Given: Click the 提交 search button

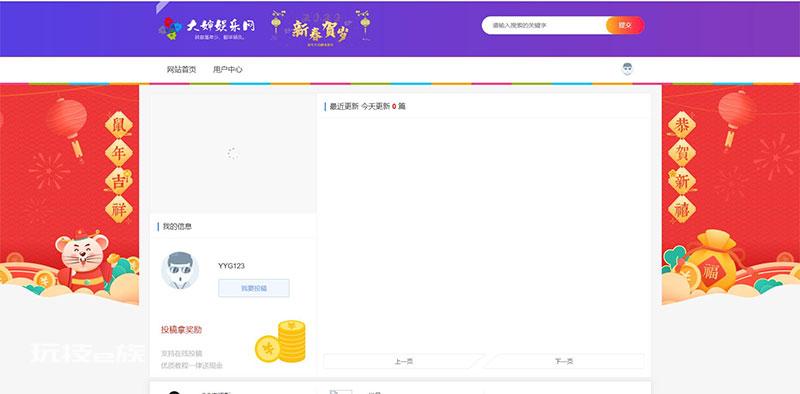Looking at the screenshot, I should pos(625,25).
